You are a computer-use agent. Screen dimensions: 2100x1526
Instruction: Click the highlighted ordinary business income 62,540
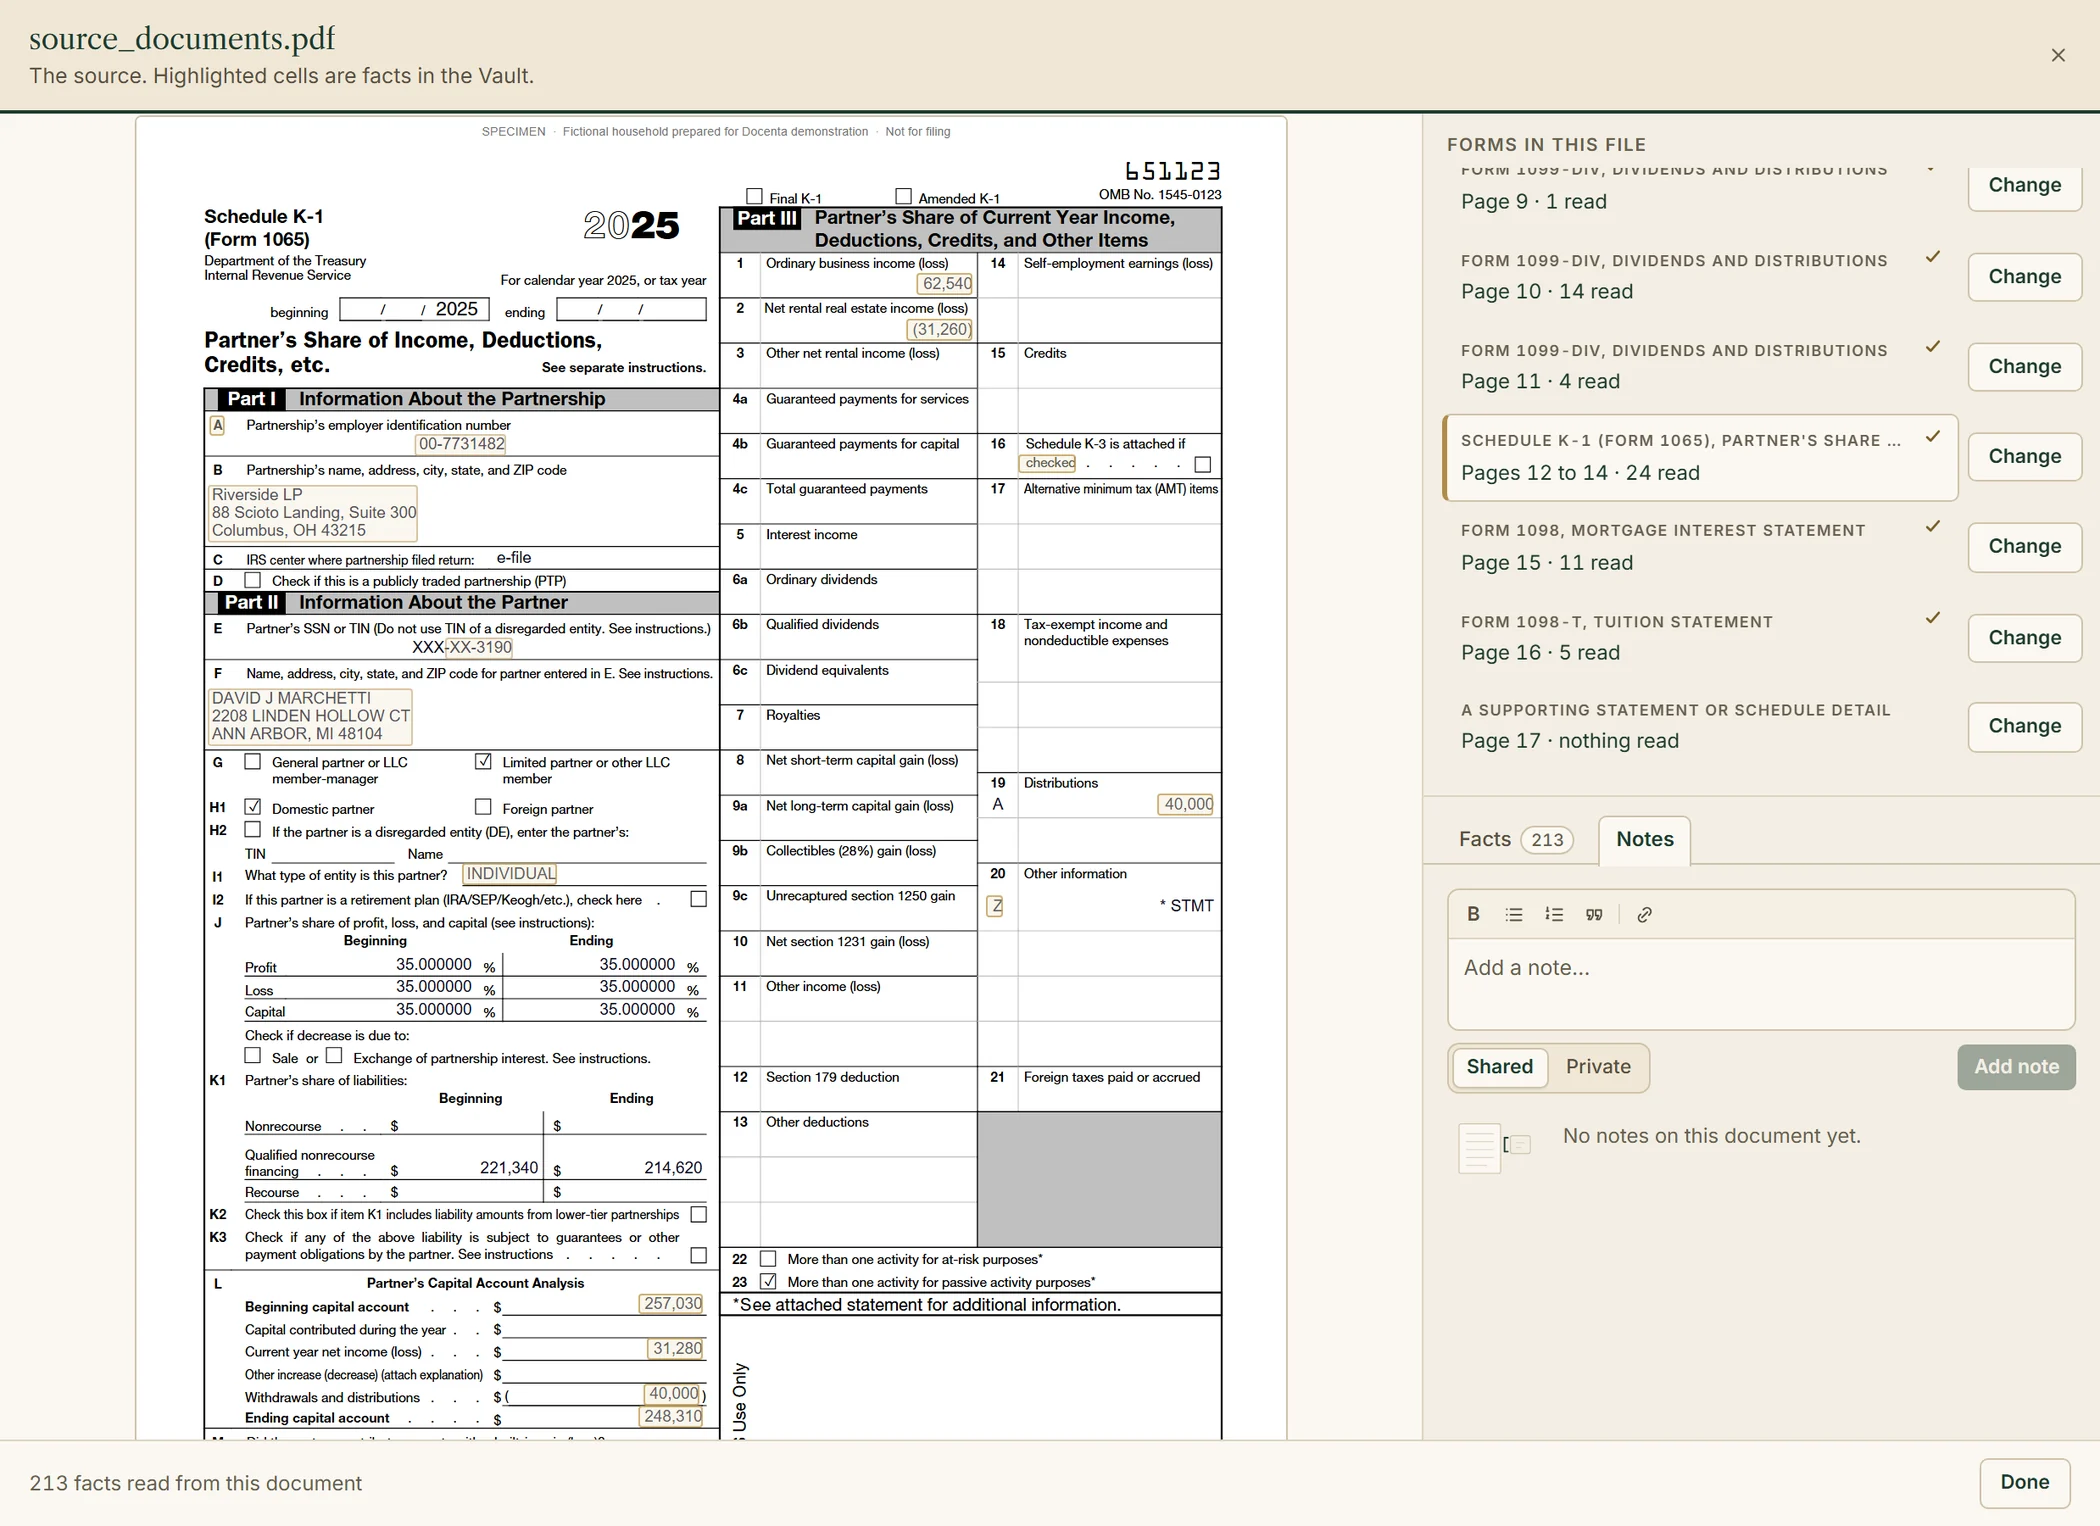pos(945,283)
